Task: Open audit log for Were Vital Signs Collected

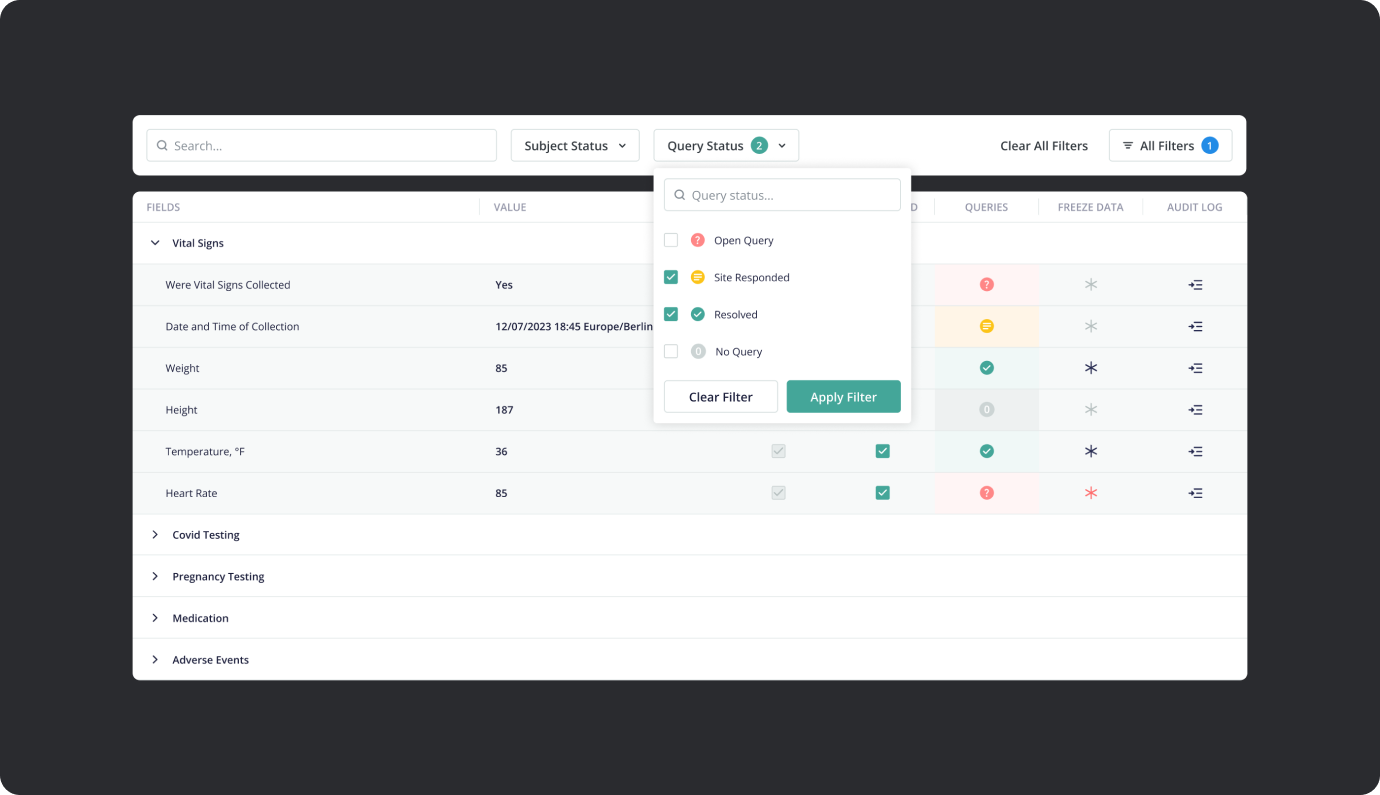Action: (x=1195, y=285)
